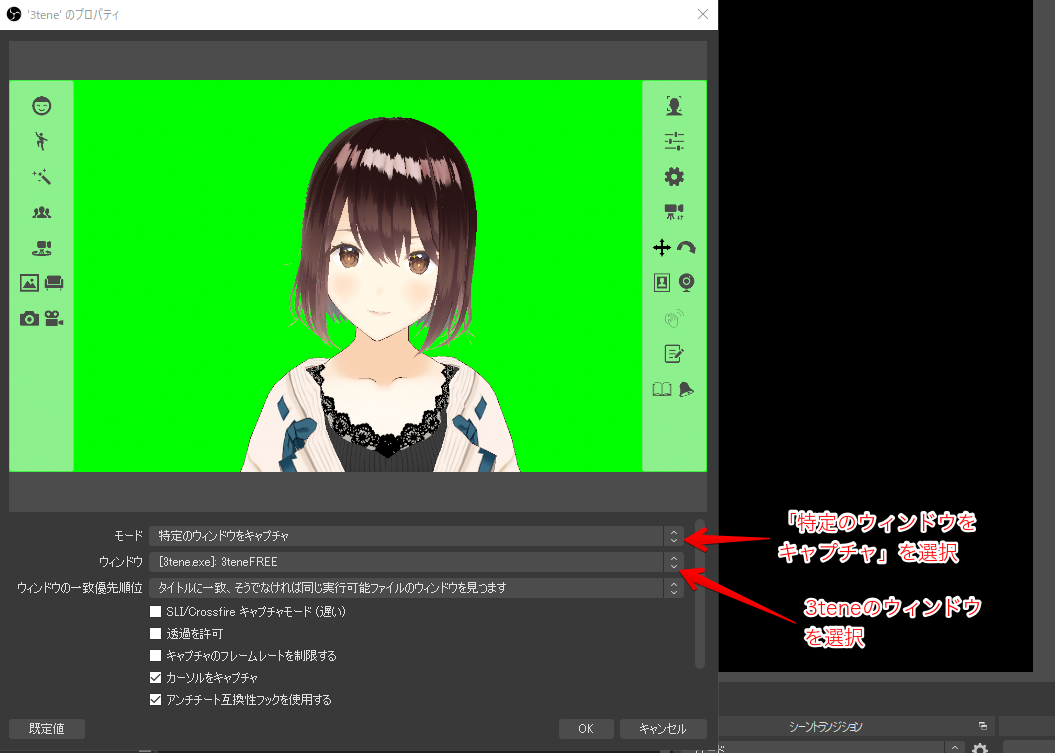Disable the カーソルをキャプチャ checkbox

[156, 677]
